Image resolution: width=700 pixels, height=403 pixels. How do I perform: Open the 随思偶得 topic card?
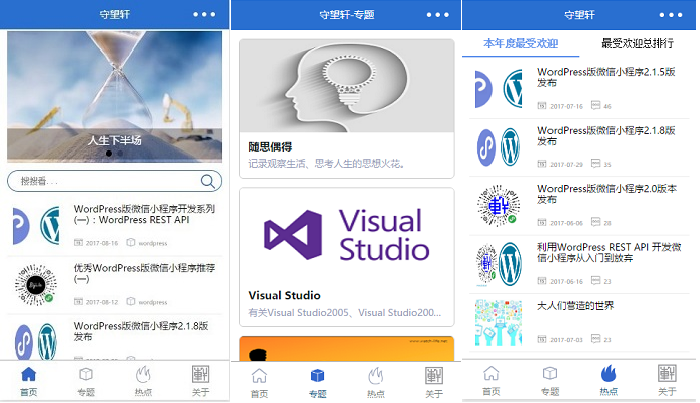(x=346, y=110)
